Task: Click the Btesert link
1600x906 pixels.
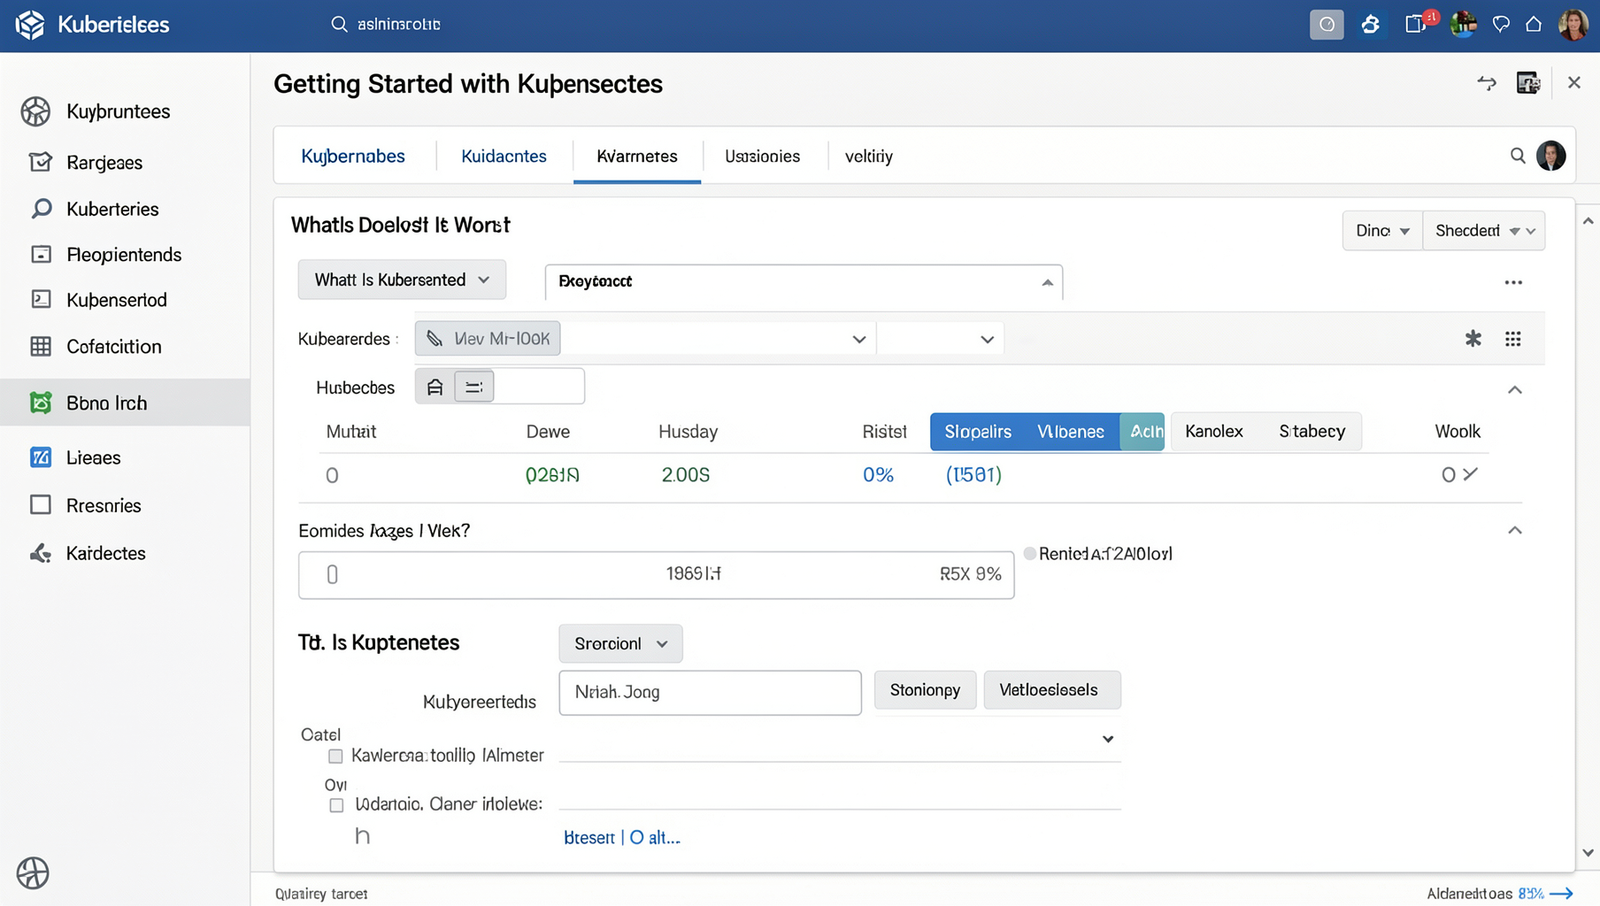Action: [x=589, y=838]
